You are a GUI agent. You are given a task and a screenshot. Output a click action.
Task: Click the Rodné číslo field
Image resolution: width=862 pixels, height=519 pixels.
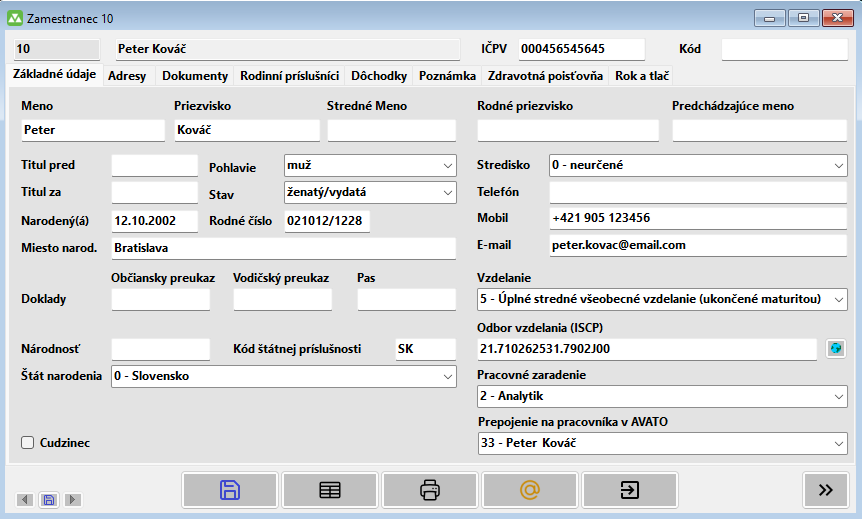[327, 221]
